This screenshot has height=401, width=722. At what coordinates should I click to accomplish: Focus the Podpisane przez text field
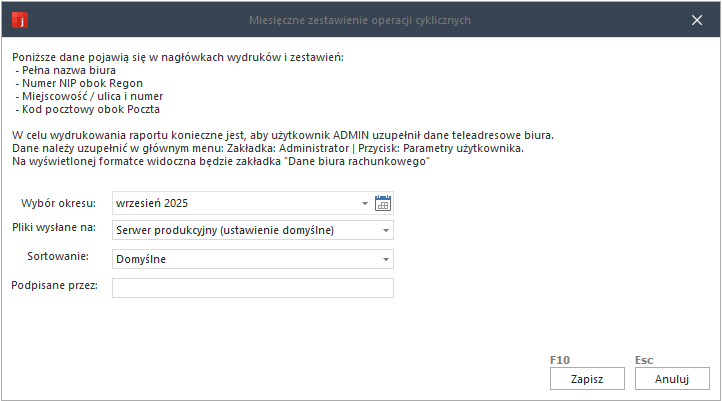point(253,288)
